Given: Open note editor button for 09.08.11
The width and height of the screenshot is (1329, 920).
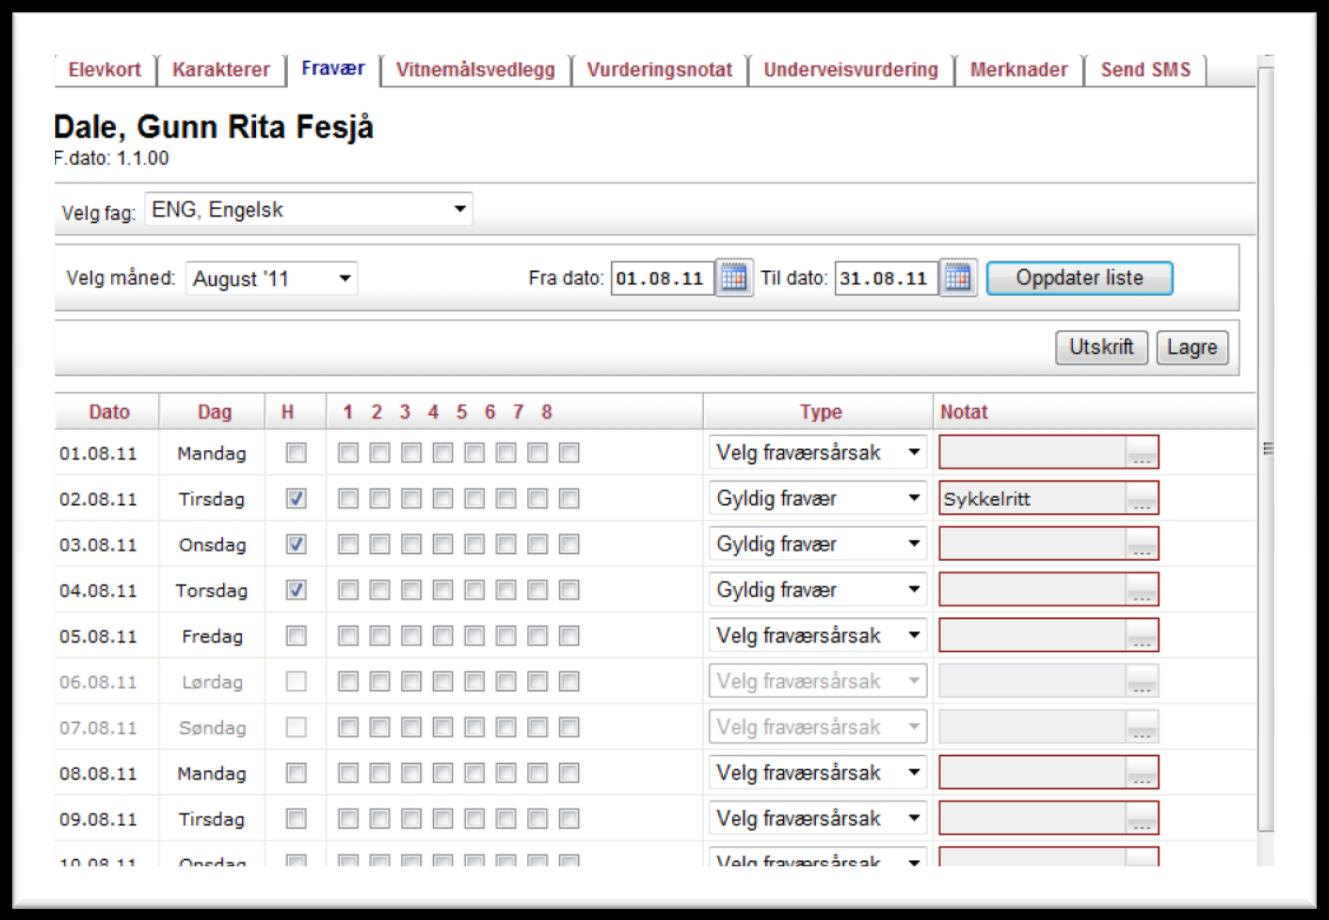Looking at the screenshot, I should [1142, 819].
